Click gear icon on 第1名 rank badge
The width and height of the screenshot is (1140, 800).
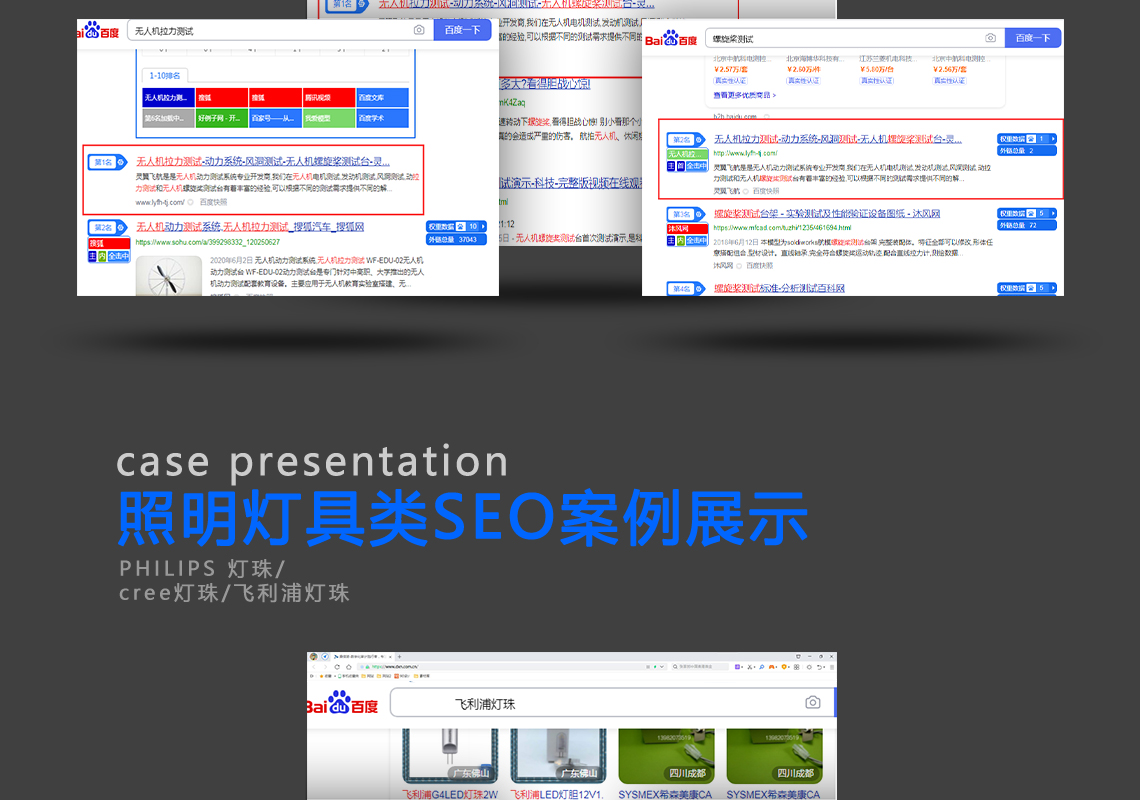coord(121,162)
